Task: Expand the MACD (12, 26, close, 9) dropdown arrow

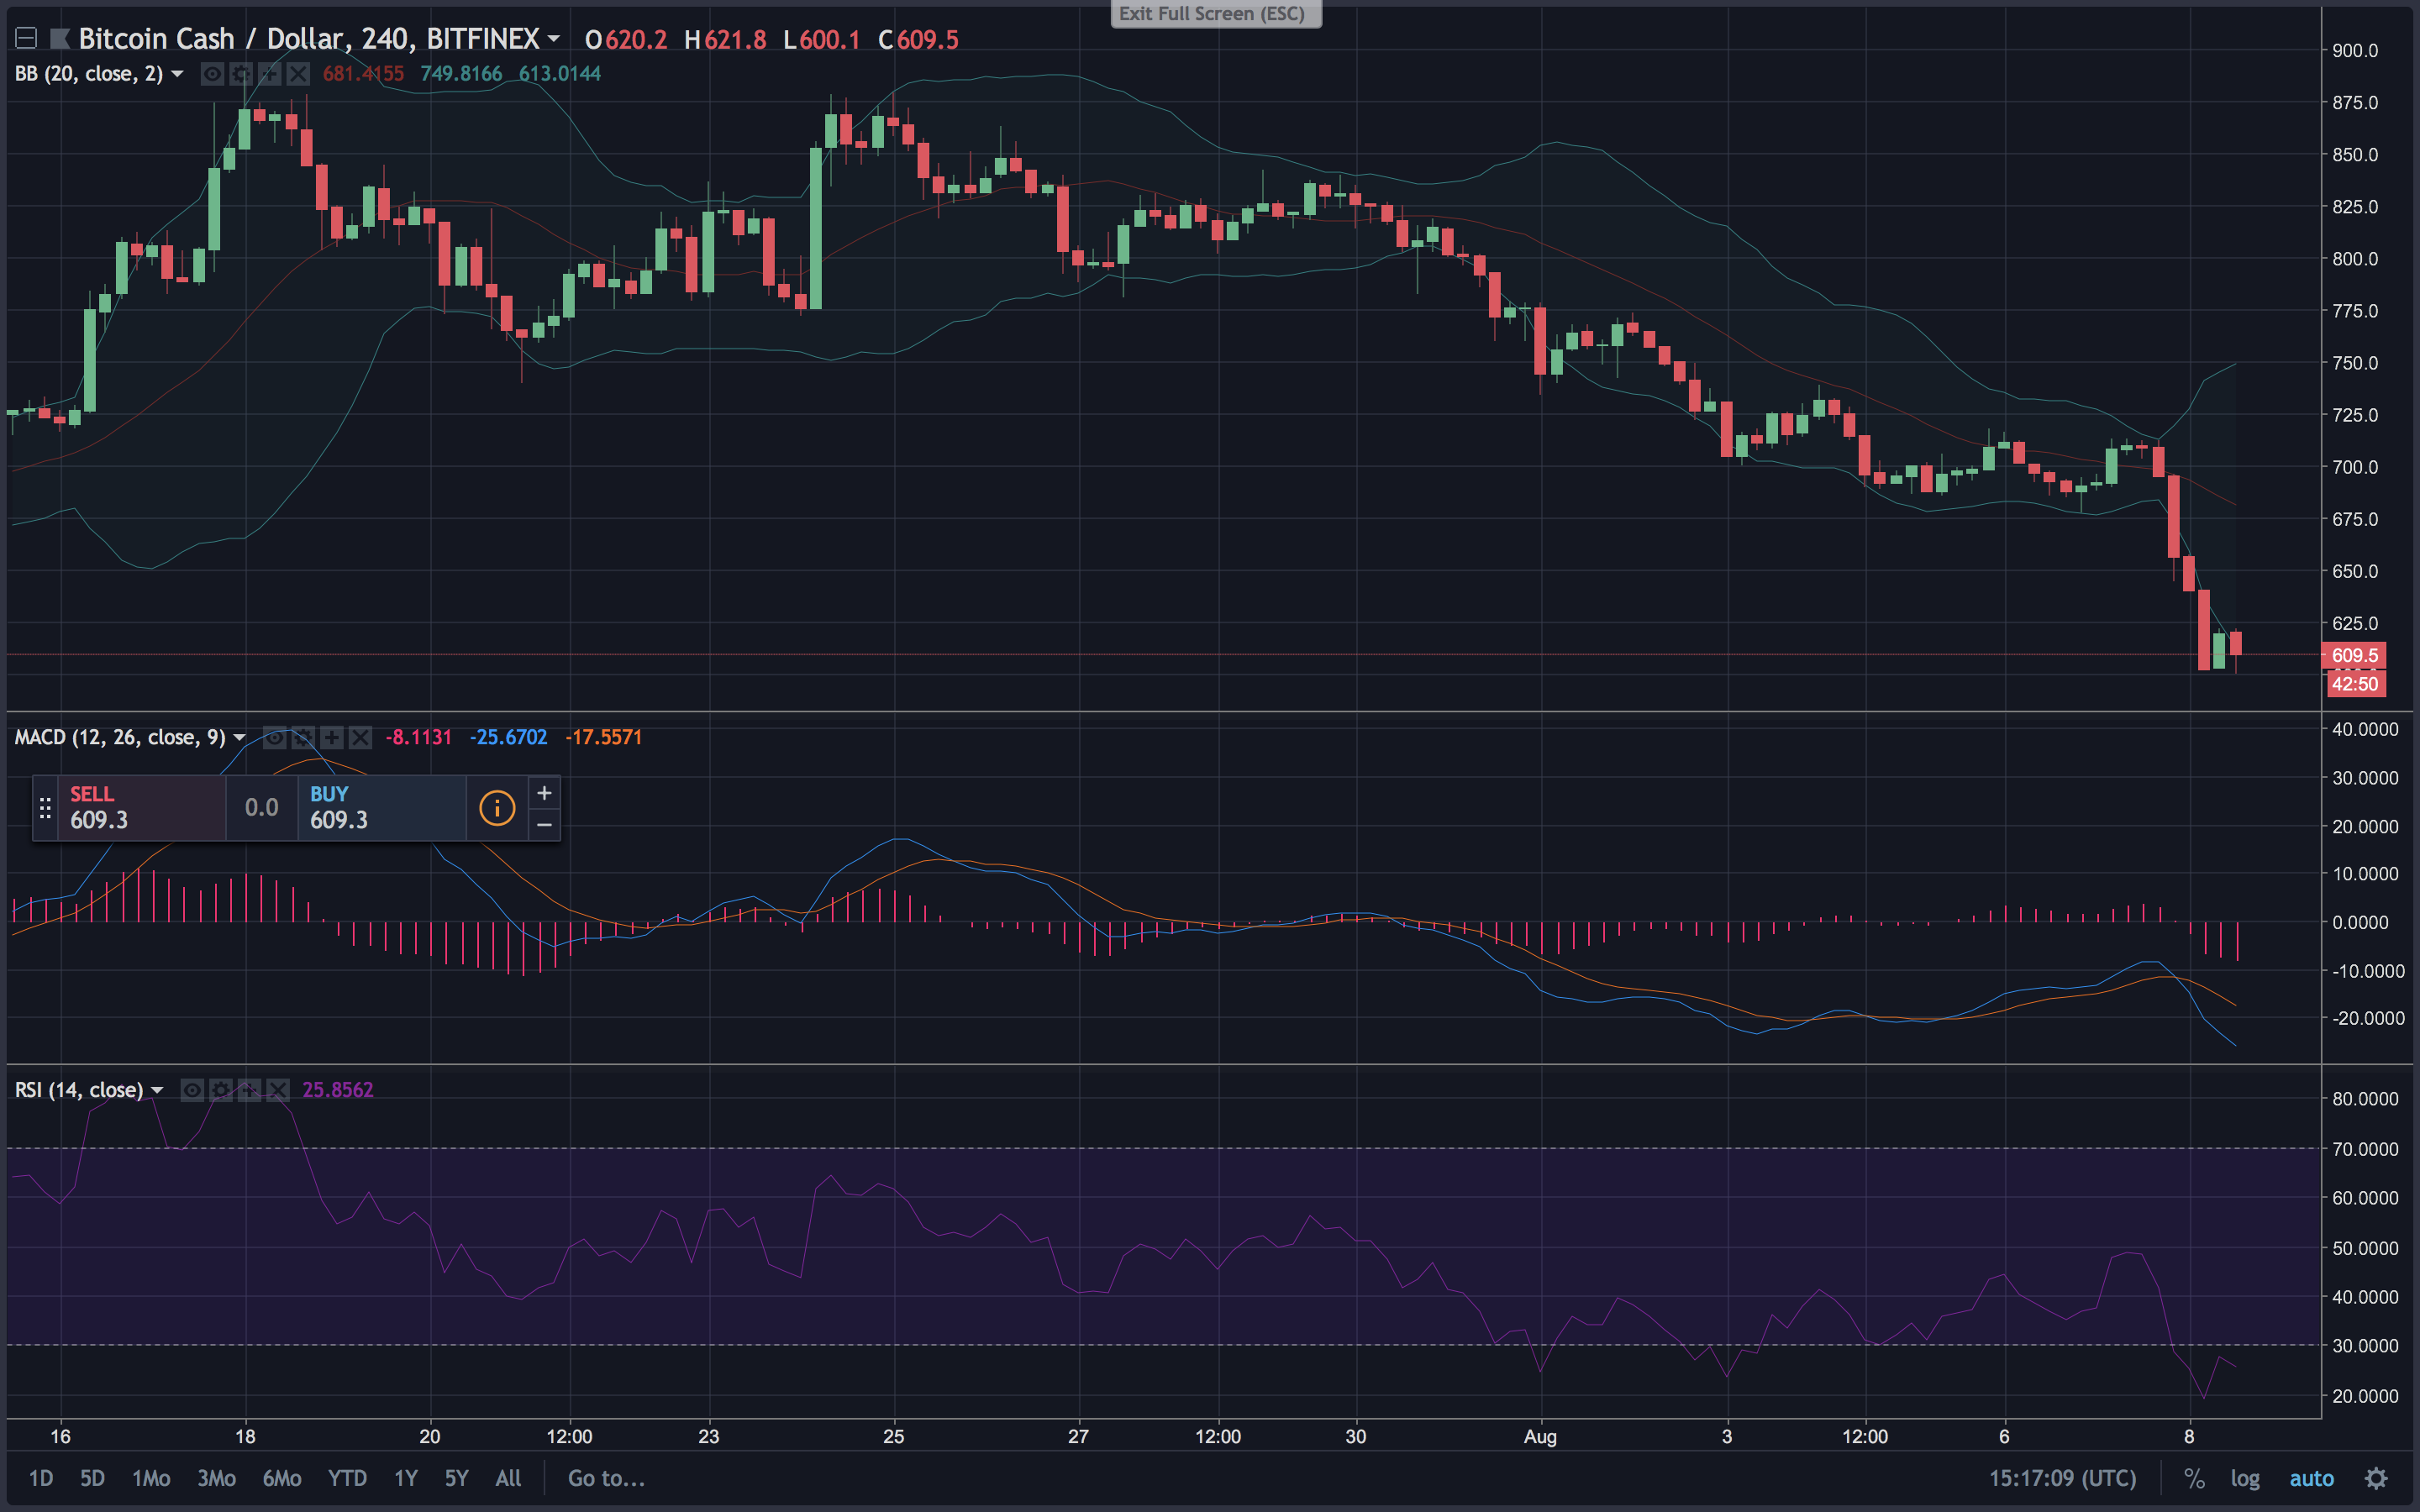Action: [239, 738]
